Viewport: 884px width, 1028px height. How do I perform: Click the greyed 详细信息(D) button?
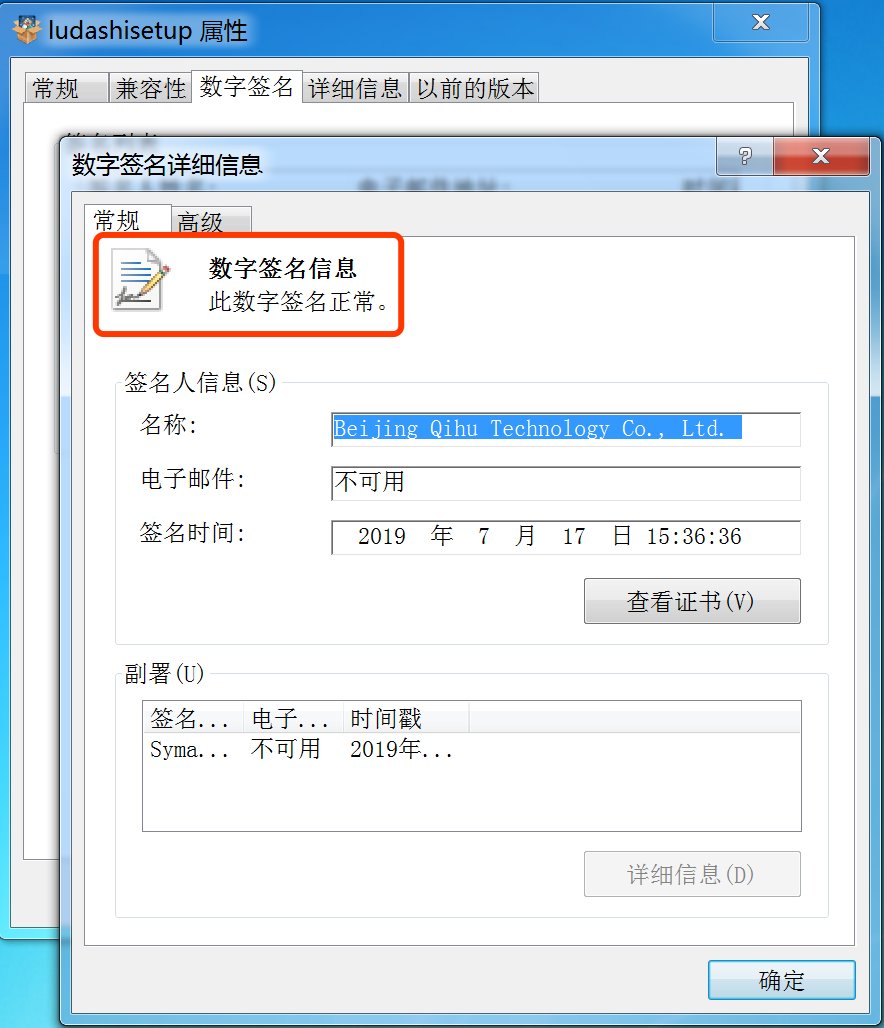click(692, 874)
